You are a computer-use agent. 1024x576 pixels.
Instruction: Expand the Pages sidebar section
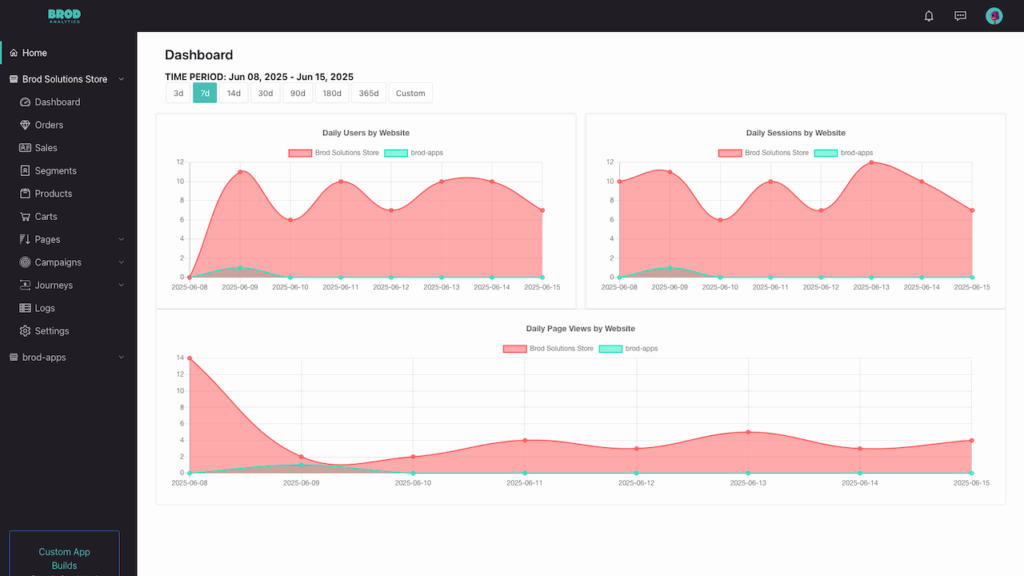(x=122, y=239)
